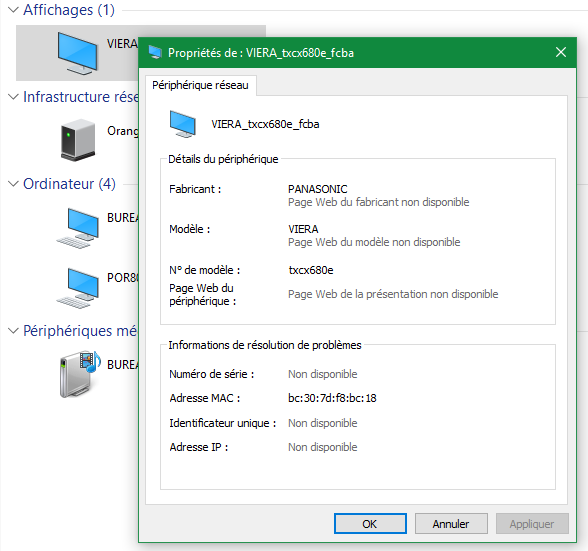Click the Annuler button

click(451, 524)
